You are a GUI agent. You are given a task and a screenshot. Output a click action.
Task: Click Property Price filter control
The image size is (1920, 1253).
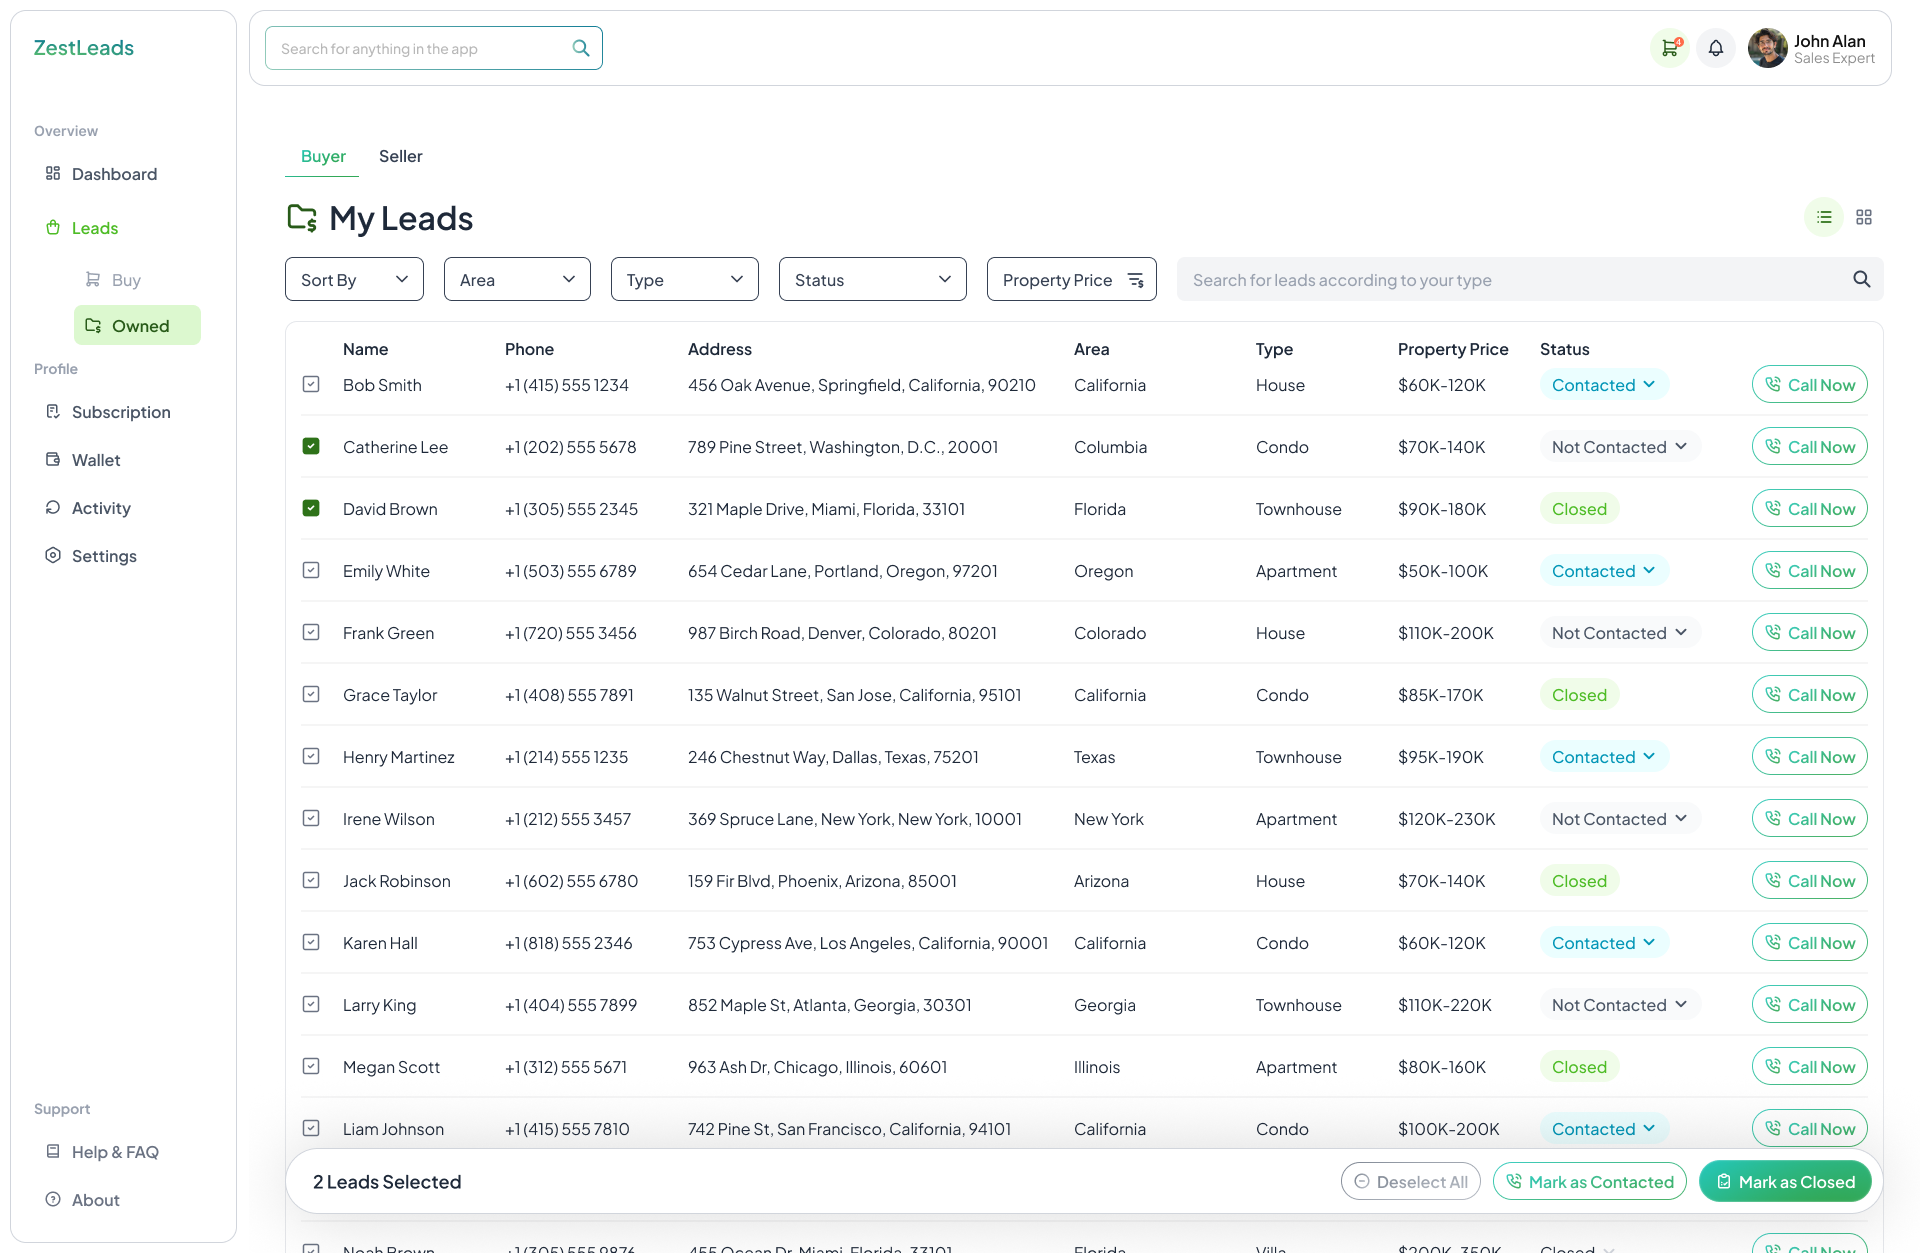click(1070, 279)
